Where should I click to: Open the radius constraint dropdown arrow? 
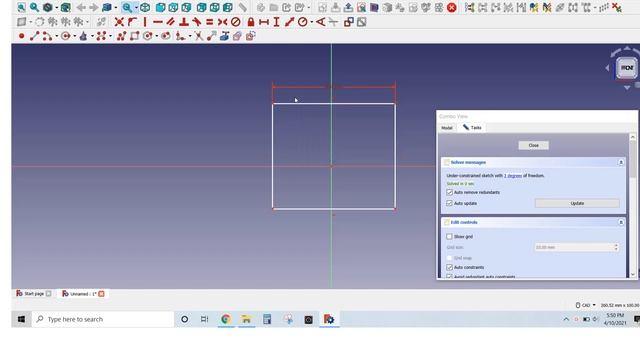pyautogui.click(x=311, y=22)
